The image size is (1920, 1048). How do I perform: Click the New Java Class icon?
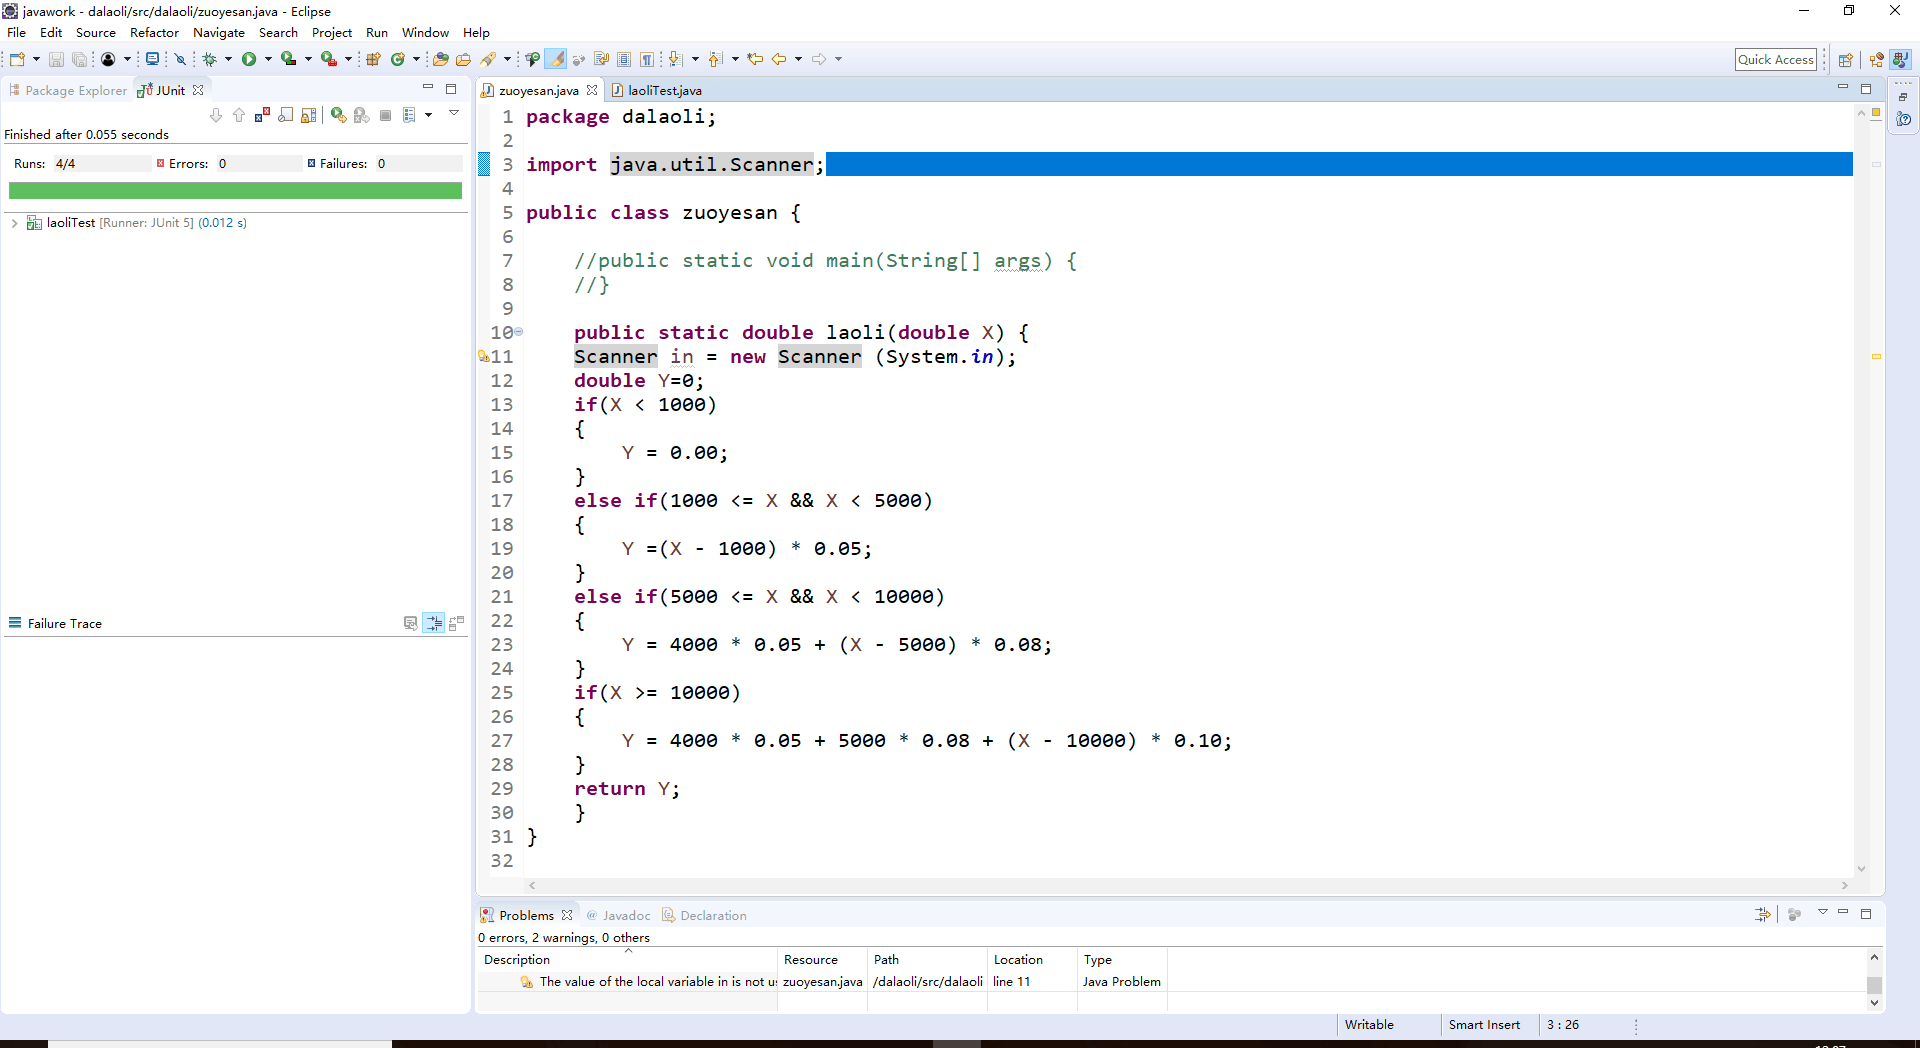(x=397, y=59)
